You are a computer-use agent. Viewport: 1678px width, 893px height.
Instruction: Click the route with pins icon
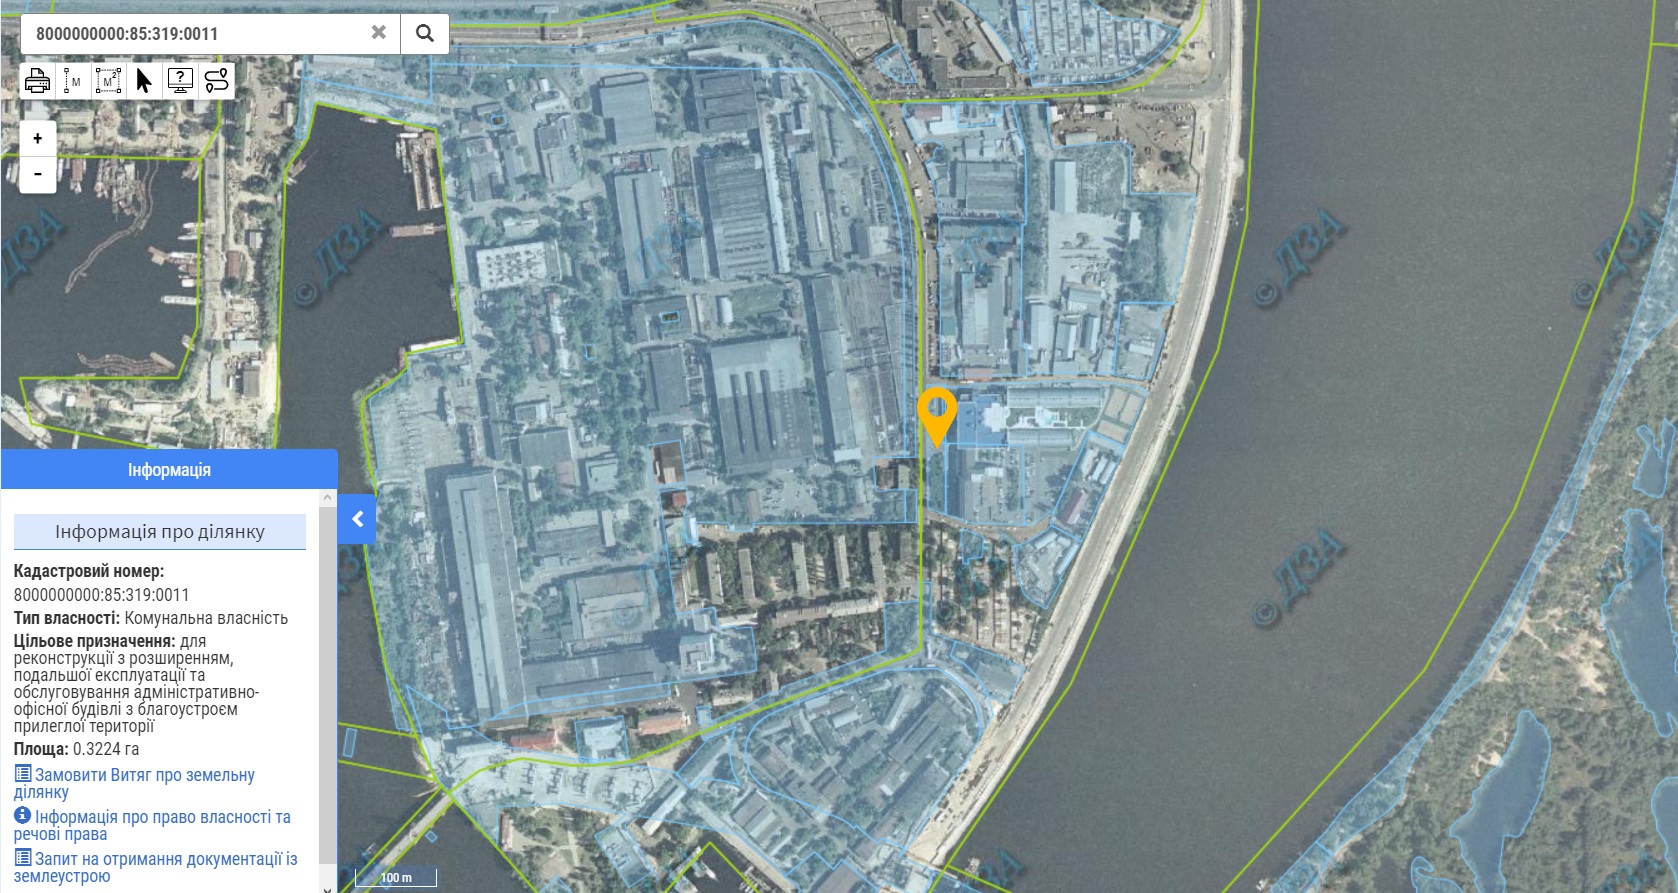pos(217,80)
